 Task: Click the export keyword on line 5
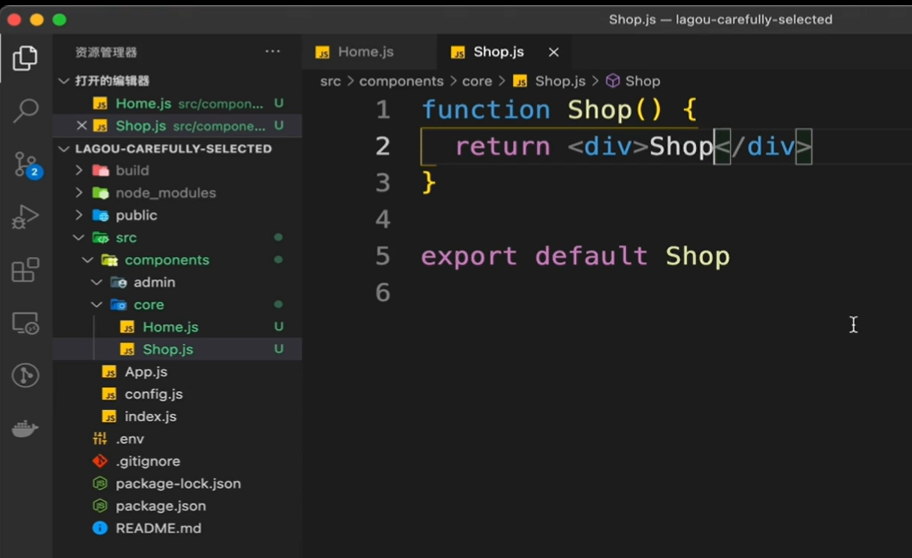tap(469, 257)
